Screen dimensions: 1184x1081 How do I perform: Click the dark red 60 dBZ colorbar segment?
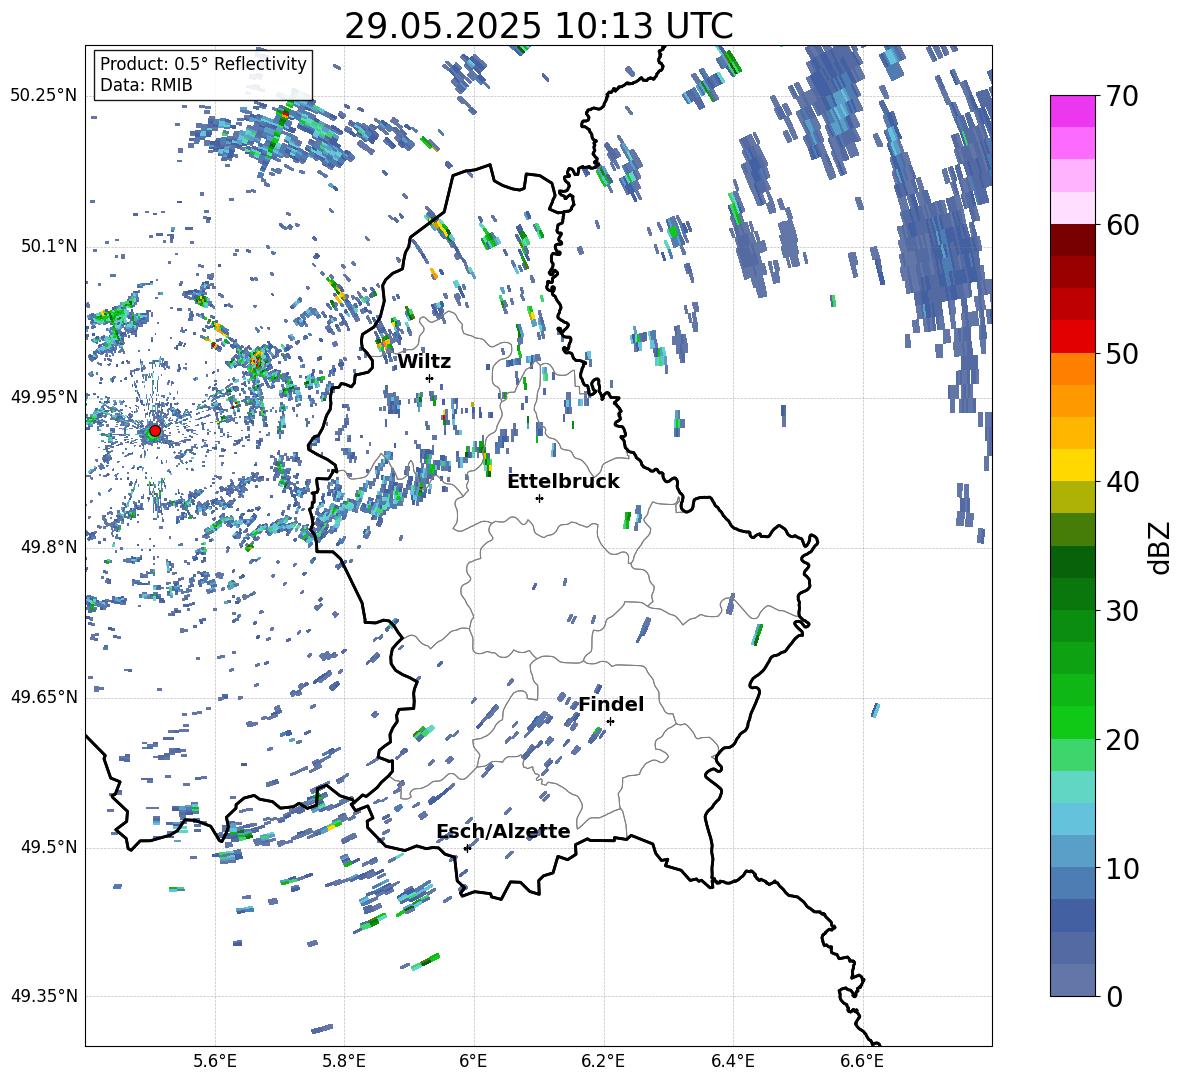pos(1072,239)
